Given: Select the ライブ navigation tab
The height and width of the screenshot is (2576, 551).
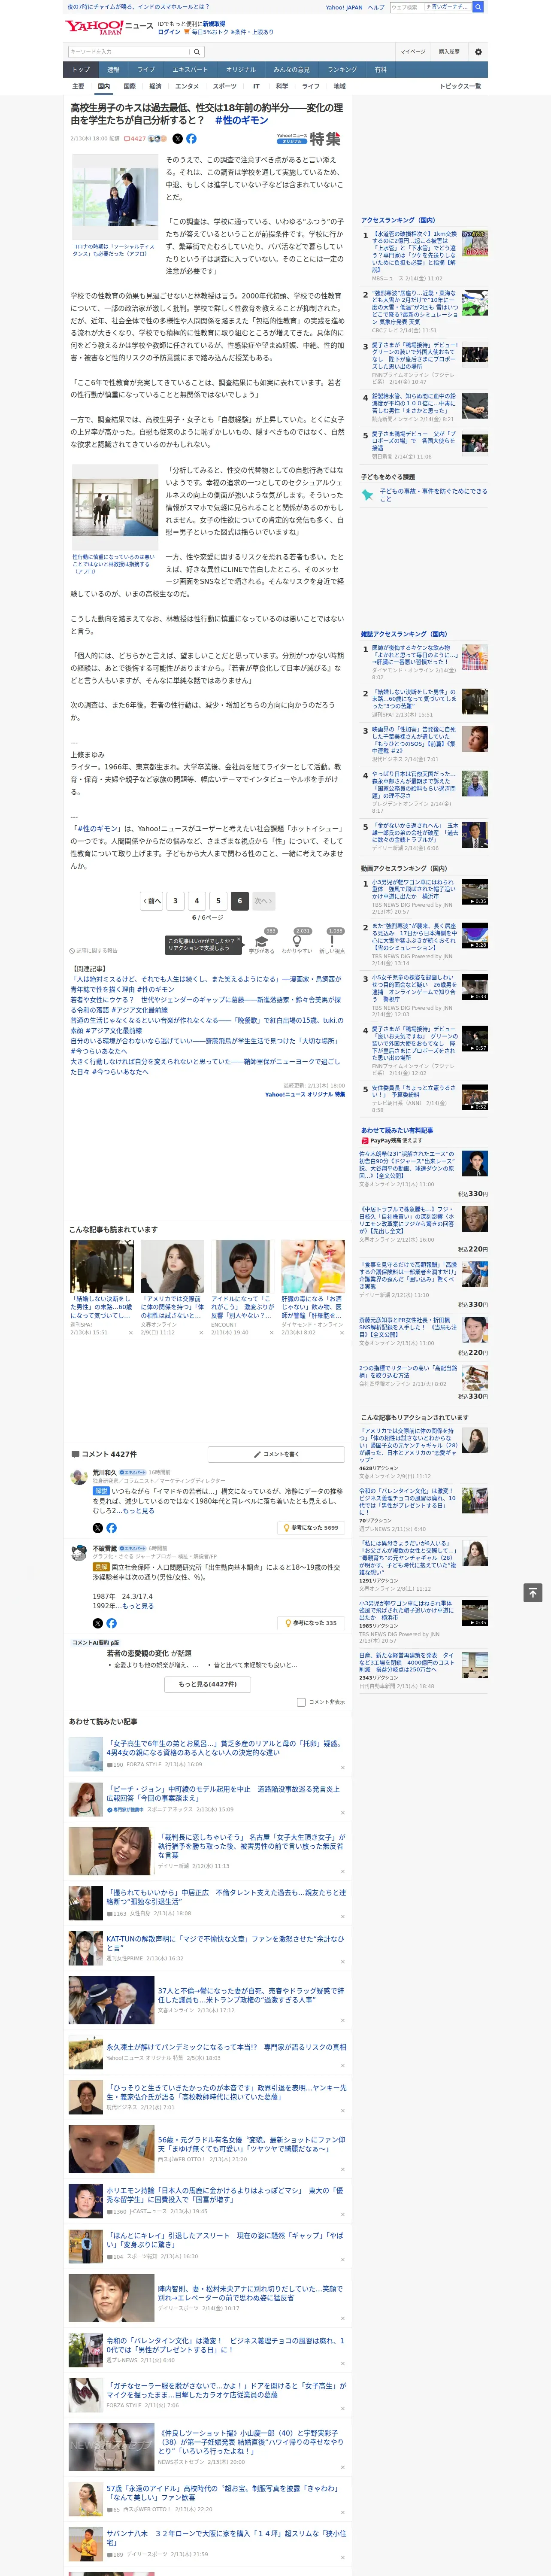Looking at the screenshot, I should (146, 70).
